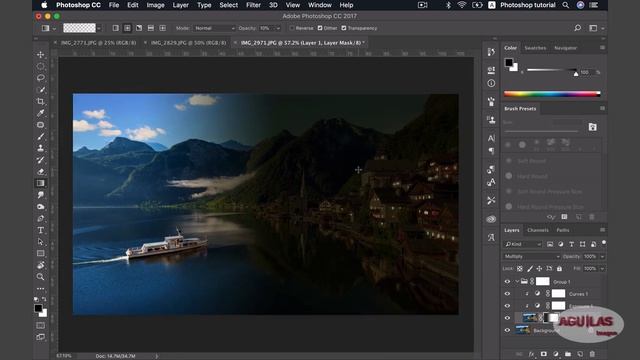Collapse the Group 1 folder
The width and height of the screenshot is (640, 360).
(x=517, y=282)
